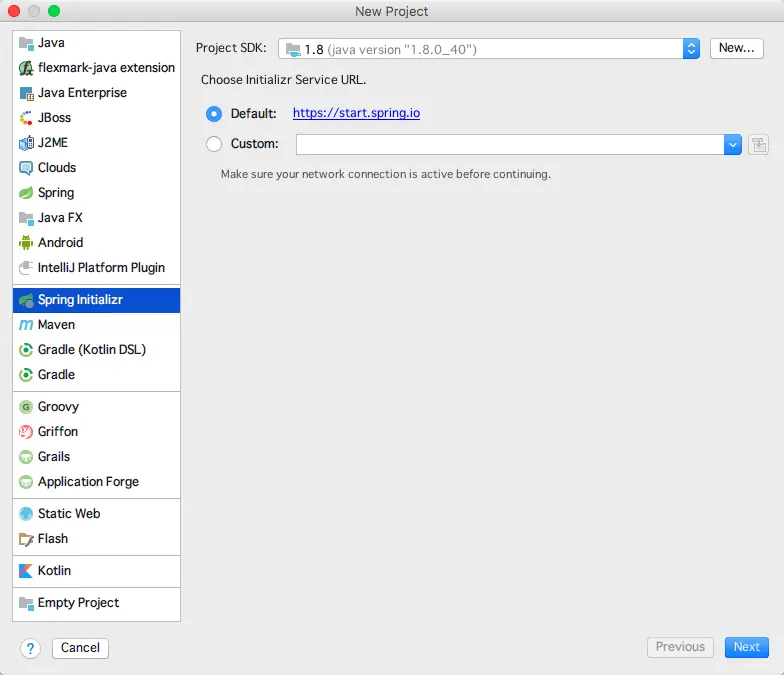
Task: Select JBoss project label
Action: (x=54, y=118)
